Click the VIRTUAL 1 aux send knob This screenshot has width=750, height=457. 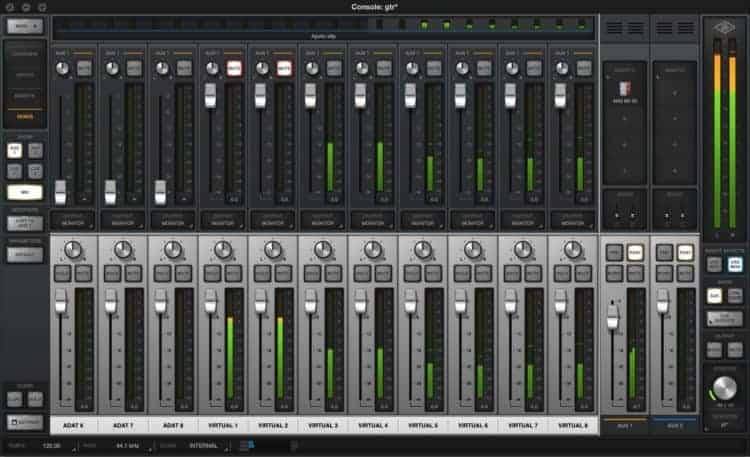coord(211,68)
